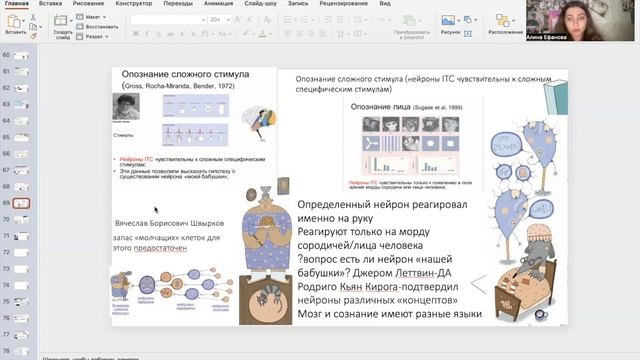Viewport: 640px width, 360px height.
Task: Align text to the right
Action: (x=311, y=34)
